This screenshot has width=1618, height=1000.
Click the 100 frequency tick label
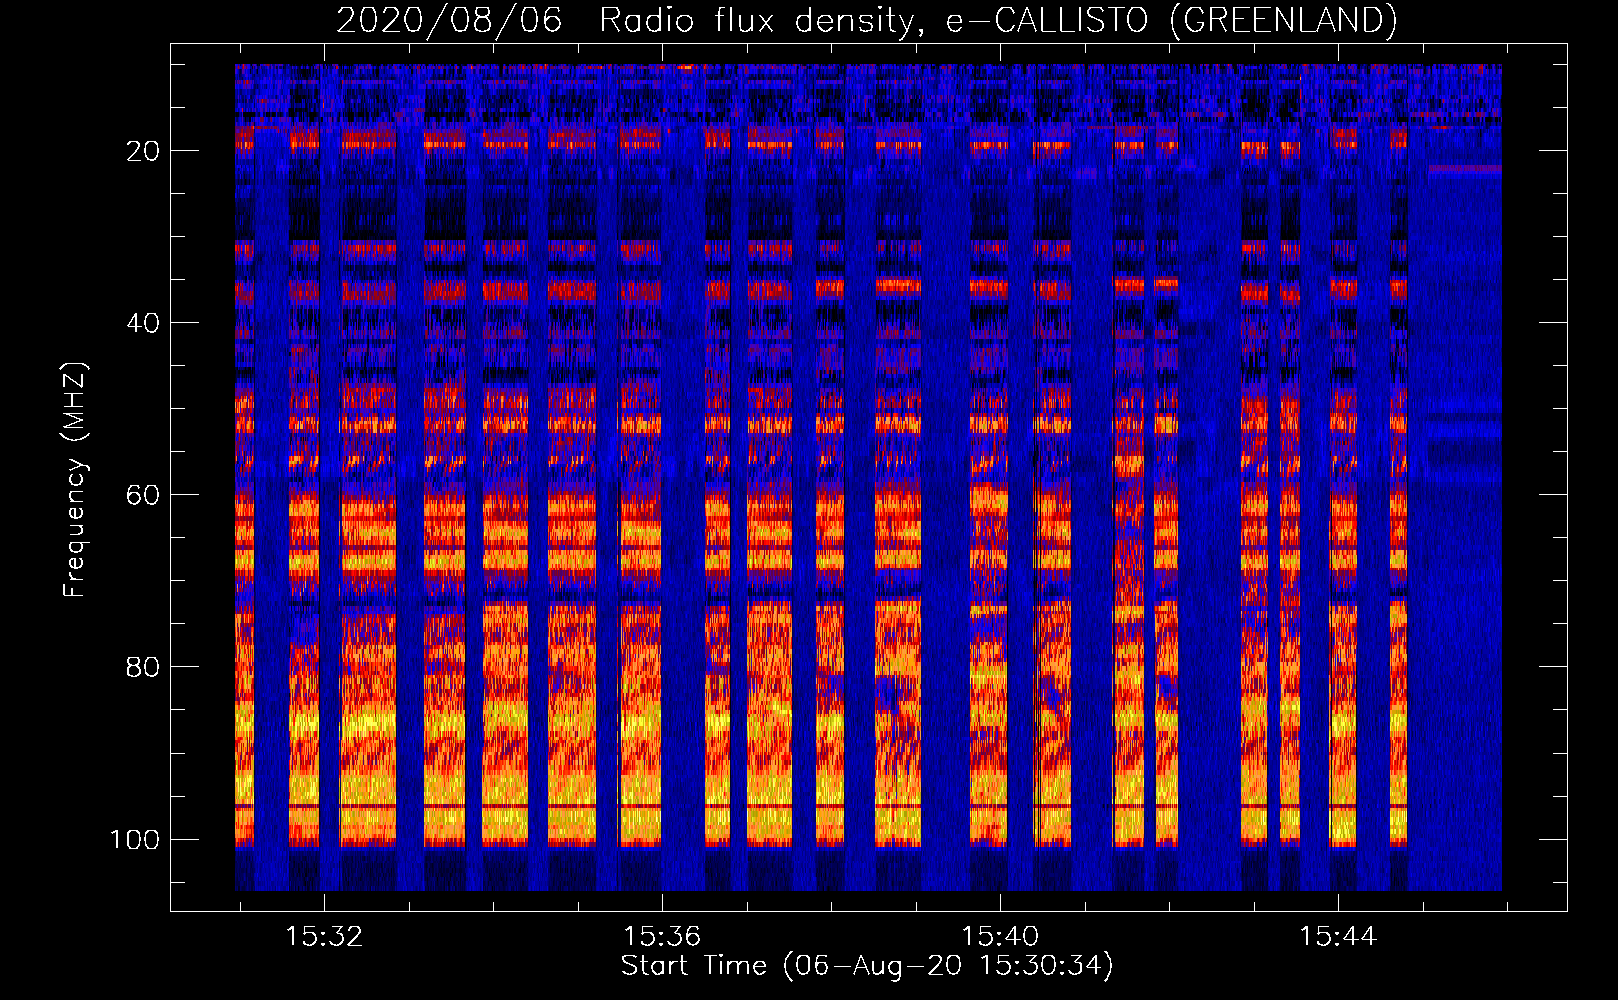click(135, 839)
